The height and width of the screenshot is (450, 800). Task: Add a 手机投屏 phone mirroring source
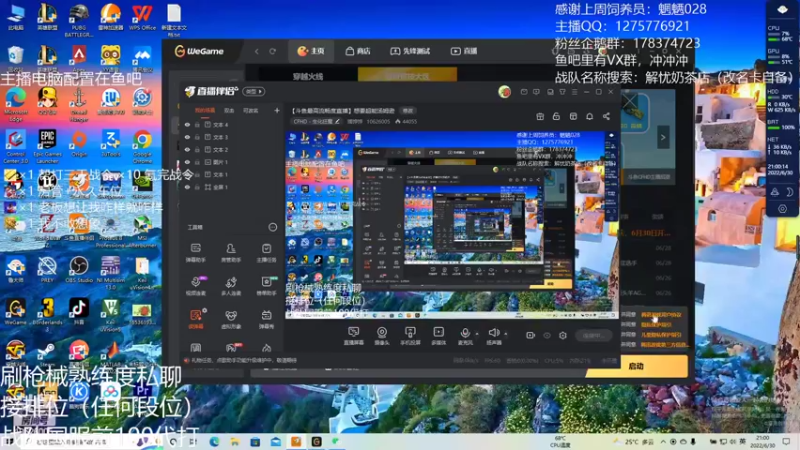[x=410, y=336]
